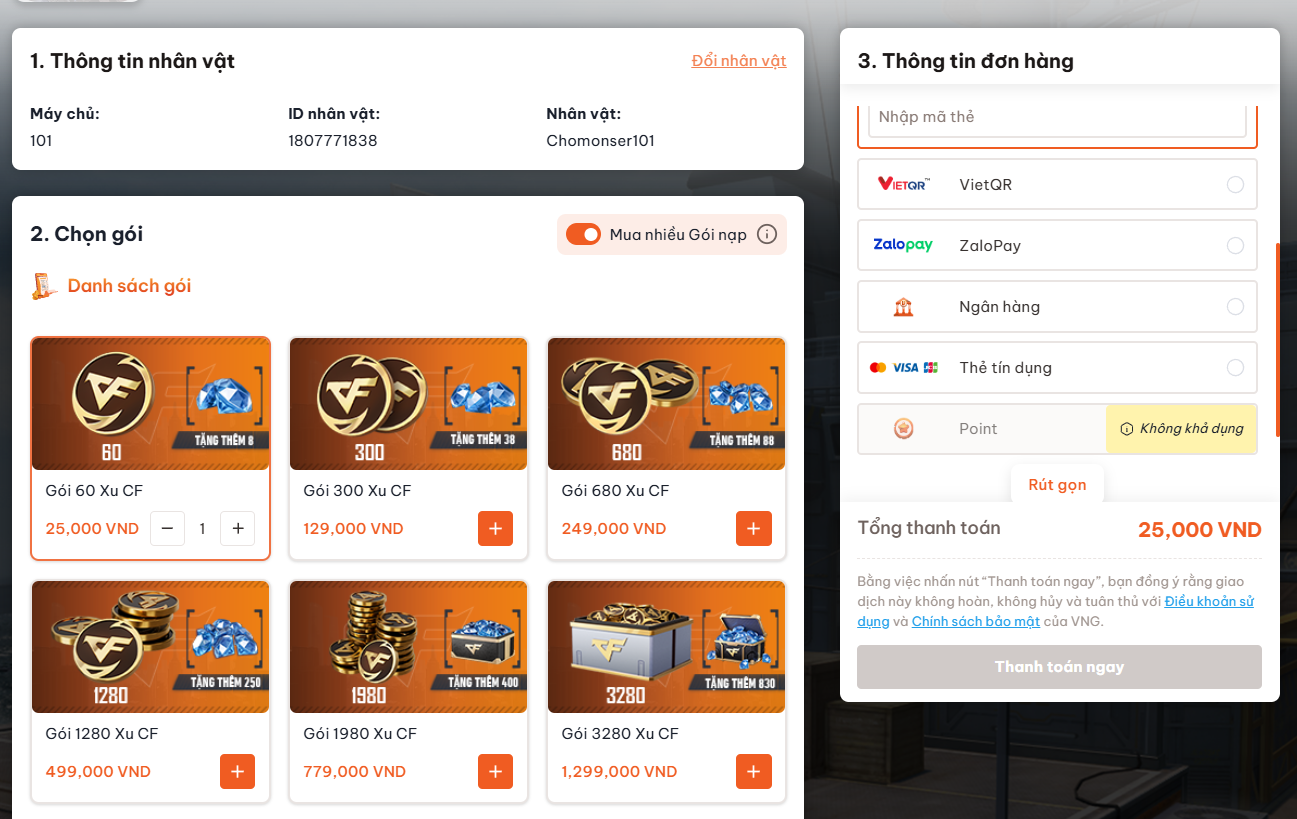
Task: Choose Thẻ tín dụng payment option
Action: coord(1057,367)
